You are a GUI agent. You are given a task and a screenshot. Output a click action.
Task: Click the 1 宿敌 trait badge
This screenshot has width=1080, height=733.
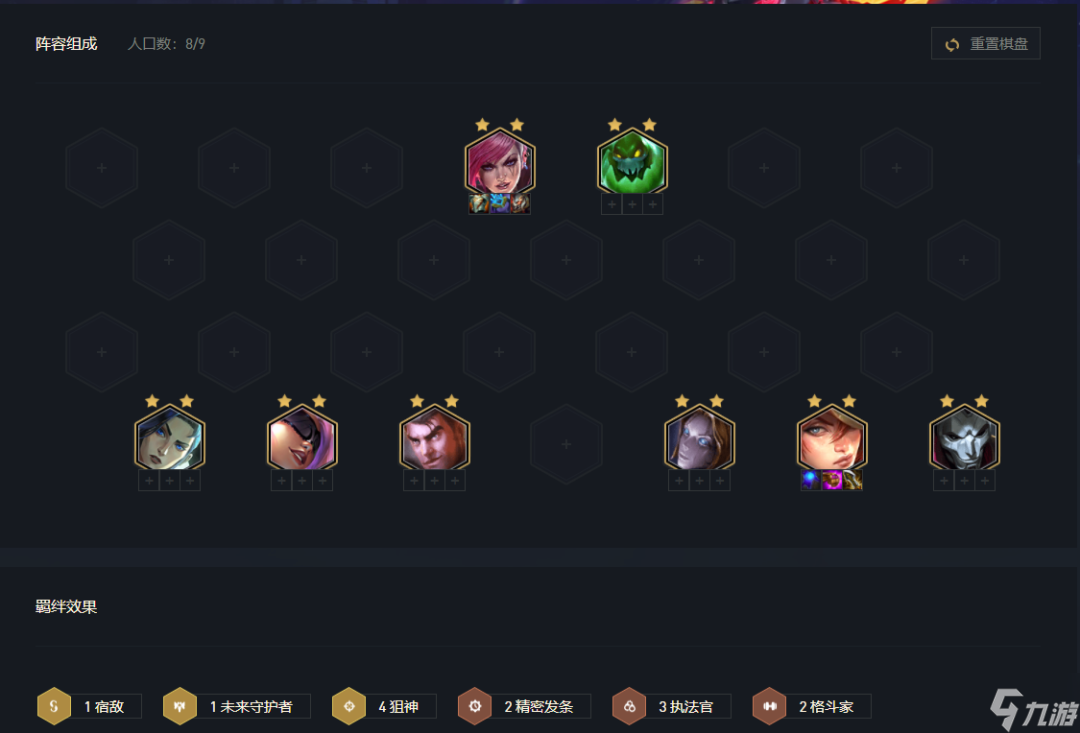pyautogui.click(x=90, y=706)
